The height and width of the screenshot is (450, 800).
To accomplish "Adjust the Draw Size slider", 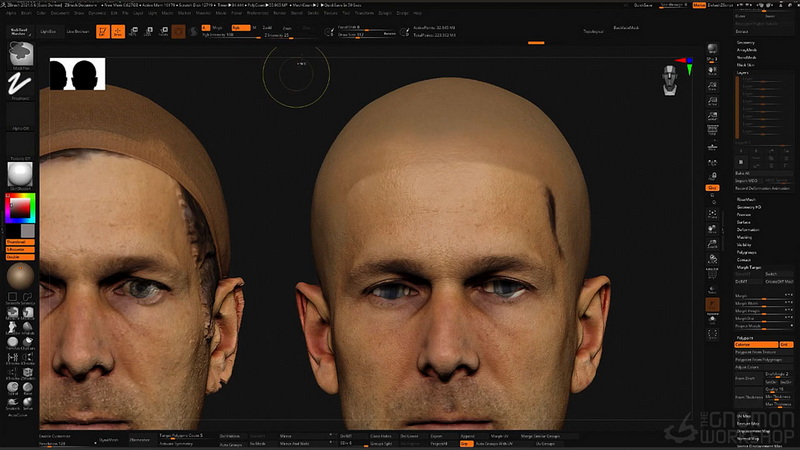I will click(367, 35).
